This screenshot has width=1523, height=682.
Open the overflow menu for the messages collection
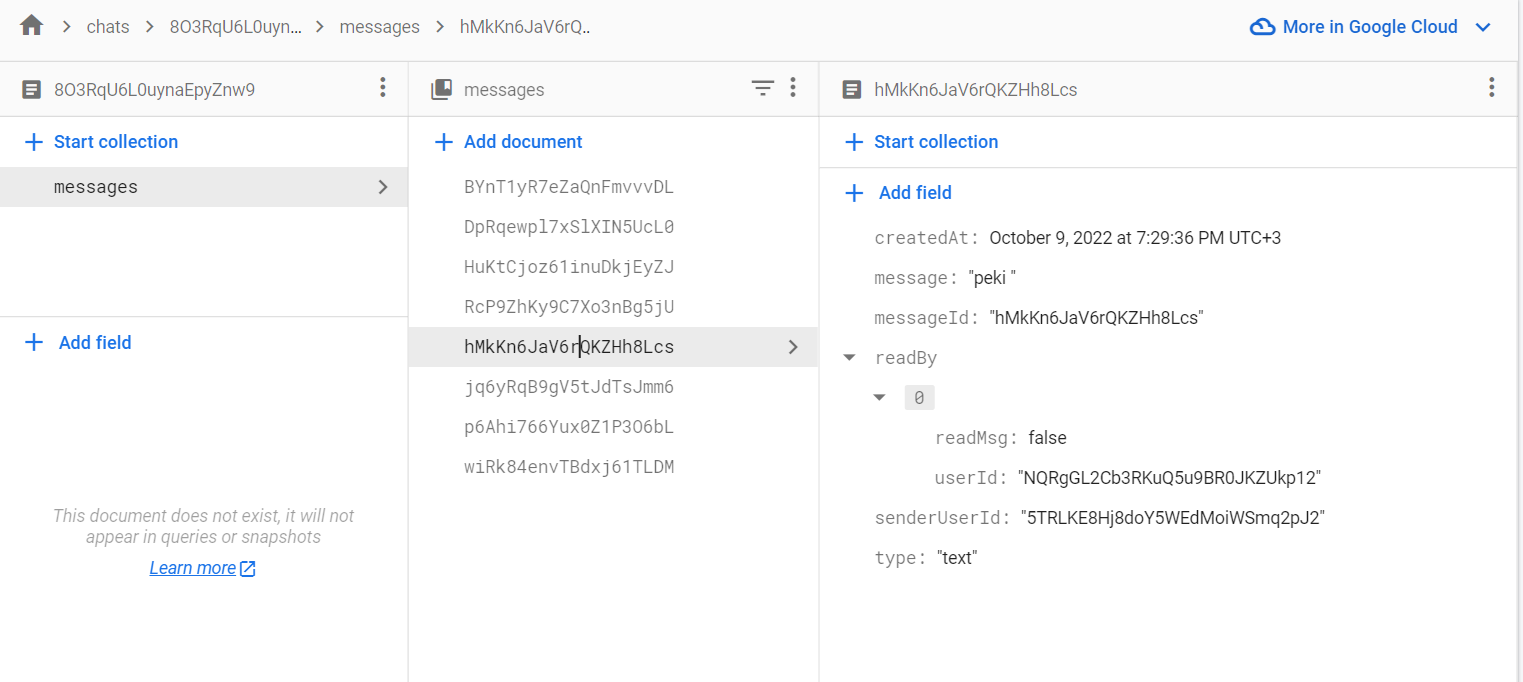coord(793,88)
